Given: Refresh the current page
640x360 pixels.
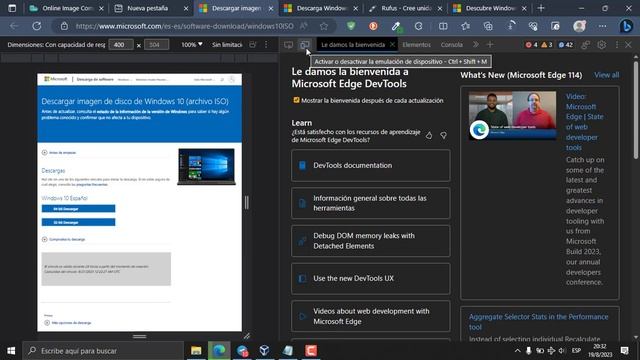Looking at the screenshot, I should 37,26.
